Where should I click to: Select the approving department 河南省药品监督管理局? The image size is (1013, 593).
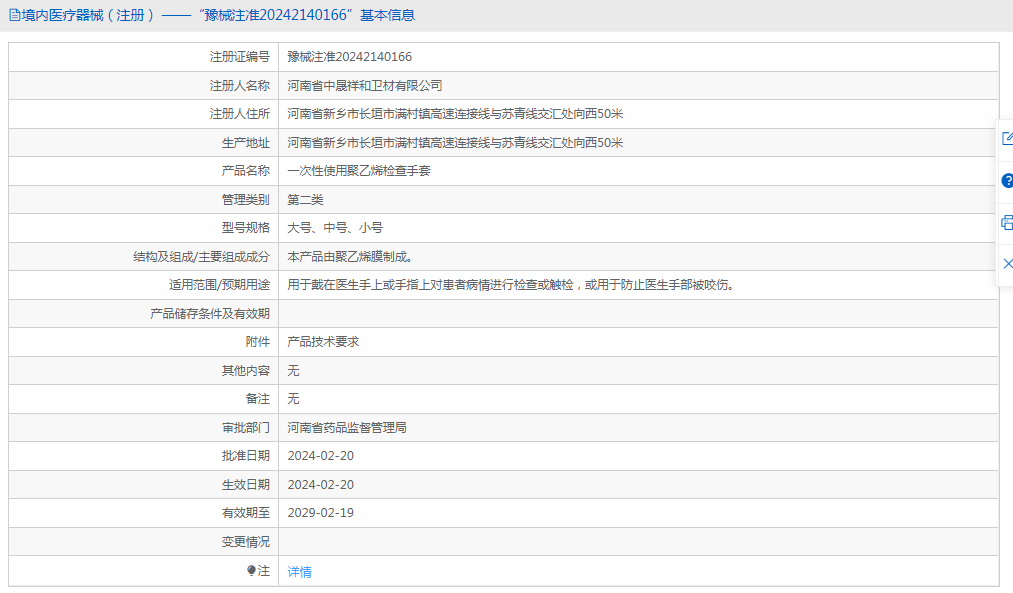tap(347, 428)
